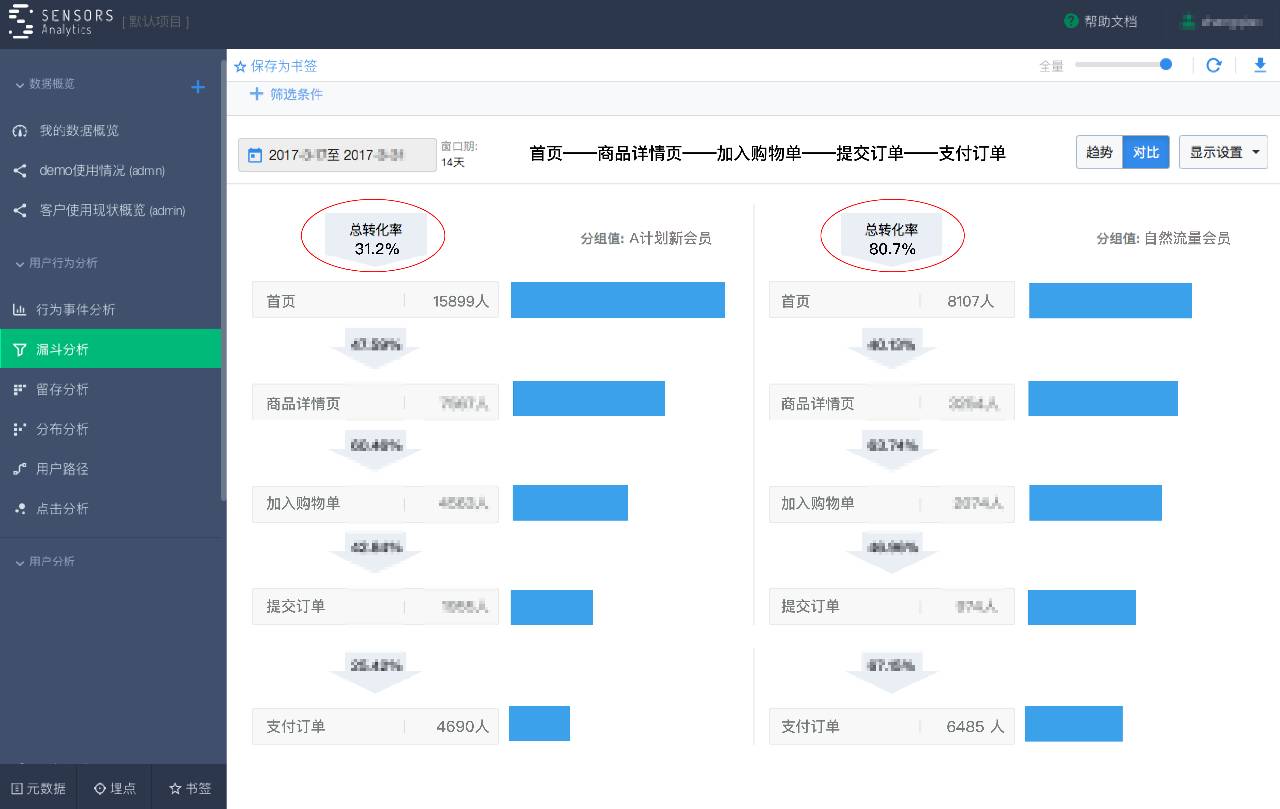
Task: Open 埋点 at sidebar bottom
Action: [x=114, y=788]
